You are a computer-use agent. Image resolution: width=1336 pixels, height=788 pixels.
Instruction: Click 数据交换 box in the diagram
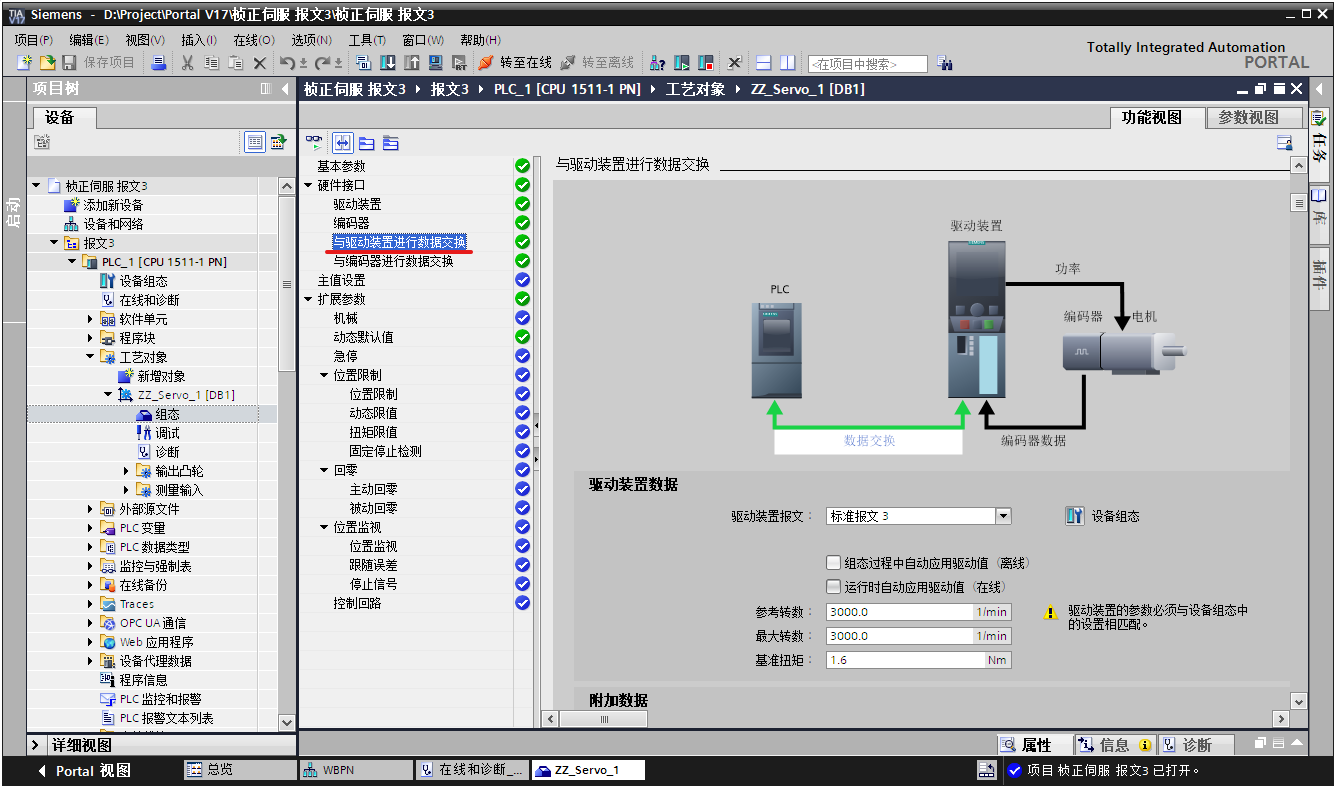click(x=869, y=441)
